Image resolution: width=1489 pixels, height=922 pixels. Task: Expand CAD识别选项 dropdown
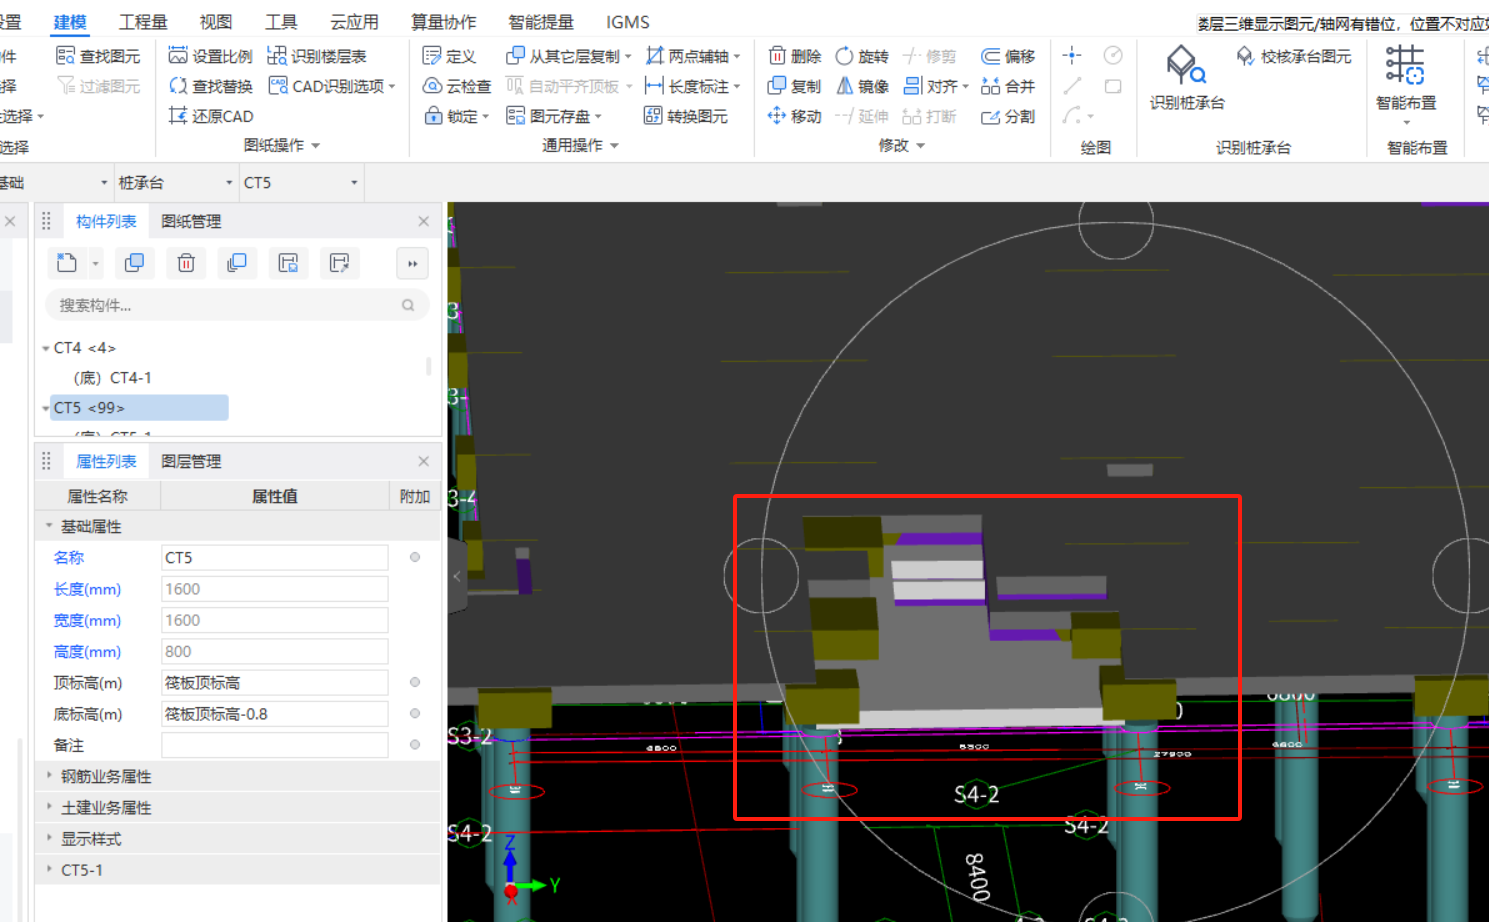pos(392,87)
